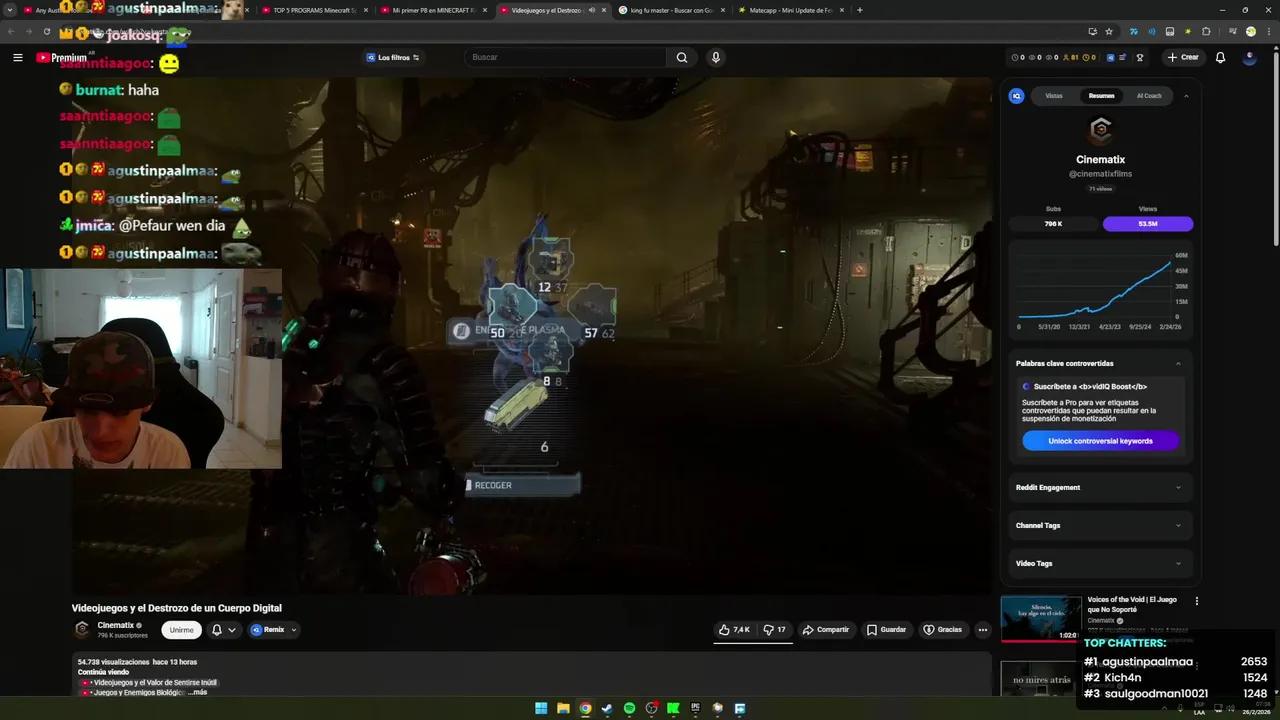Viewport: 1280px width, 720px height.
Task: Open the Remix dropdown
Action: pos(273,630)
